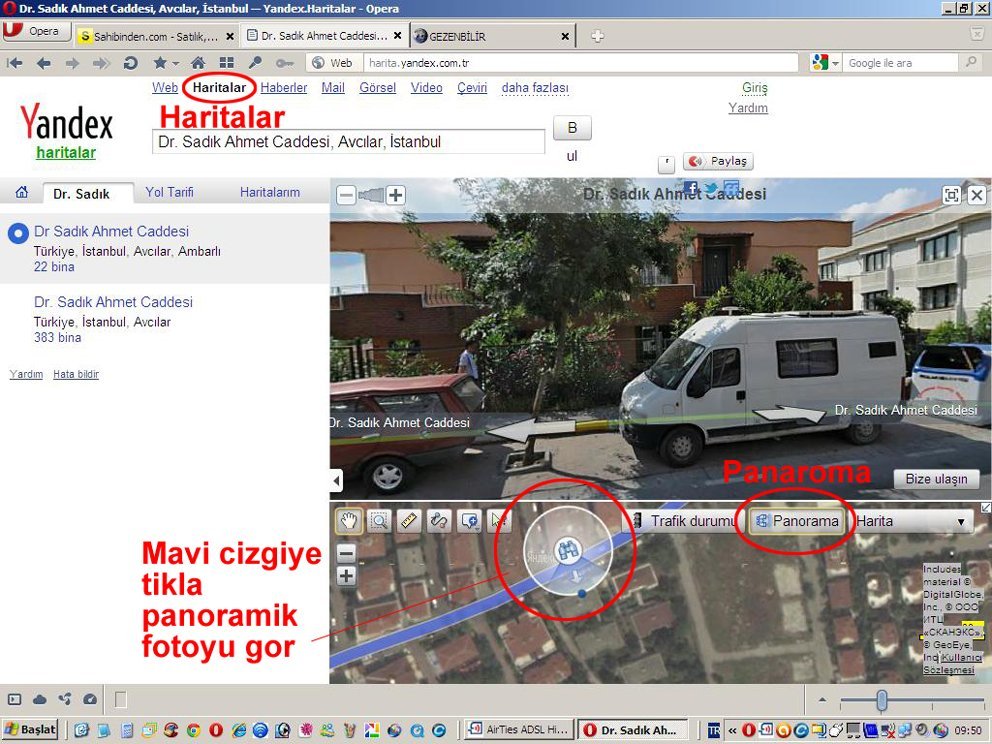
Task: Zoom out the panorama view
Action: click(346, 195)
